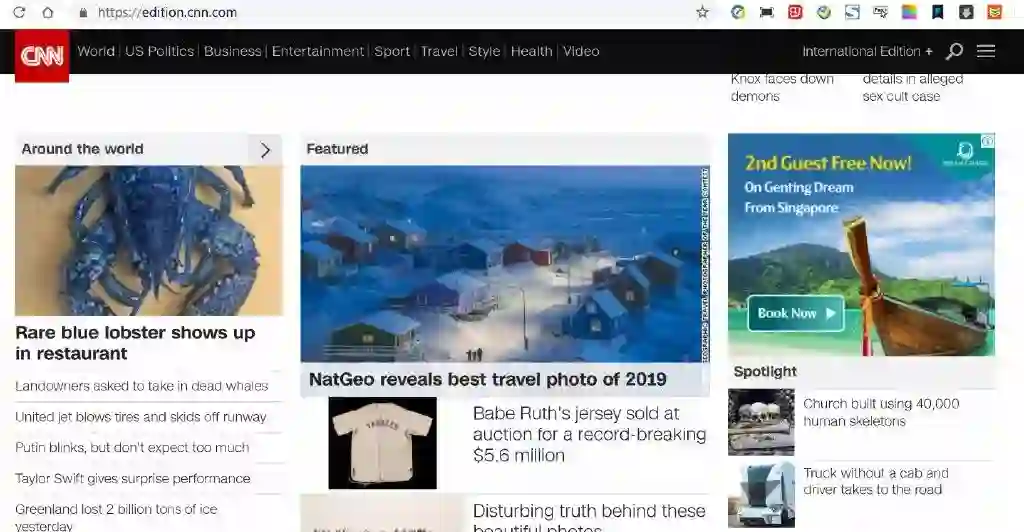The width and height of the screenshot is (1024, 532).
Task: Click Book Now in the cruise ad
Action: 795,313
